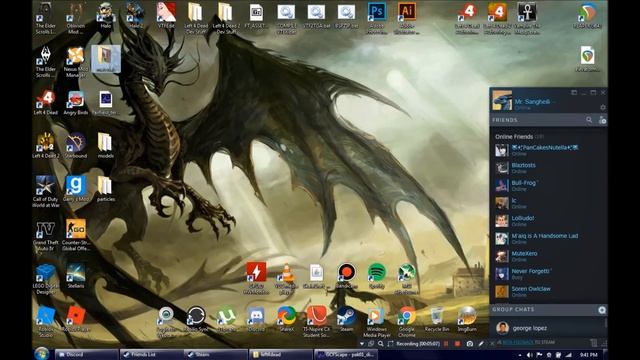This screenshot has height=360, width=640.
Task: Launch LEGO Digital Designer
Action: (45, 279)
